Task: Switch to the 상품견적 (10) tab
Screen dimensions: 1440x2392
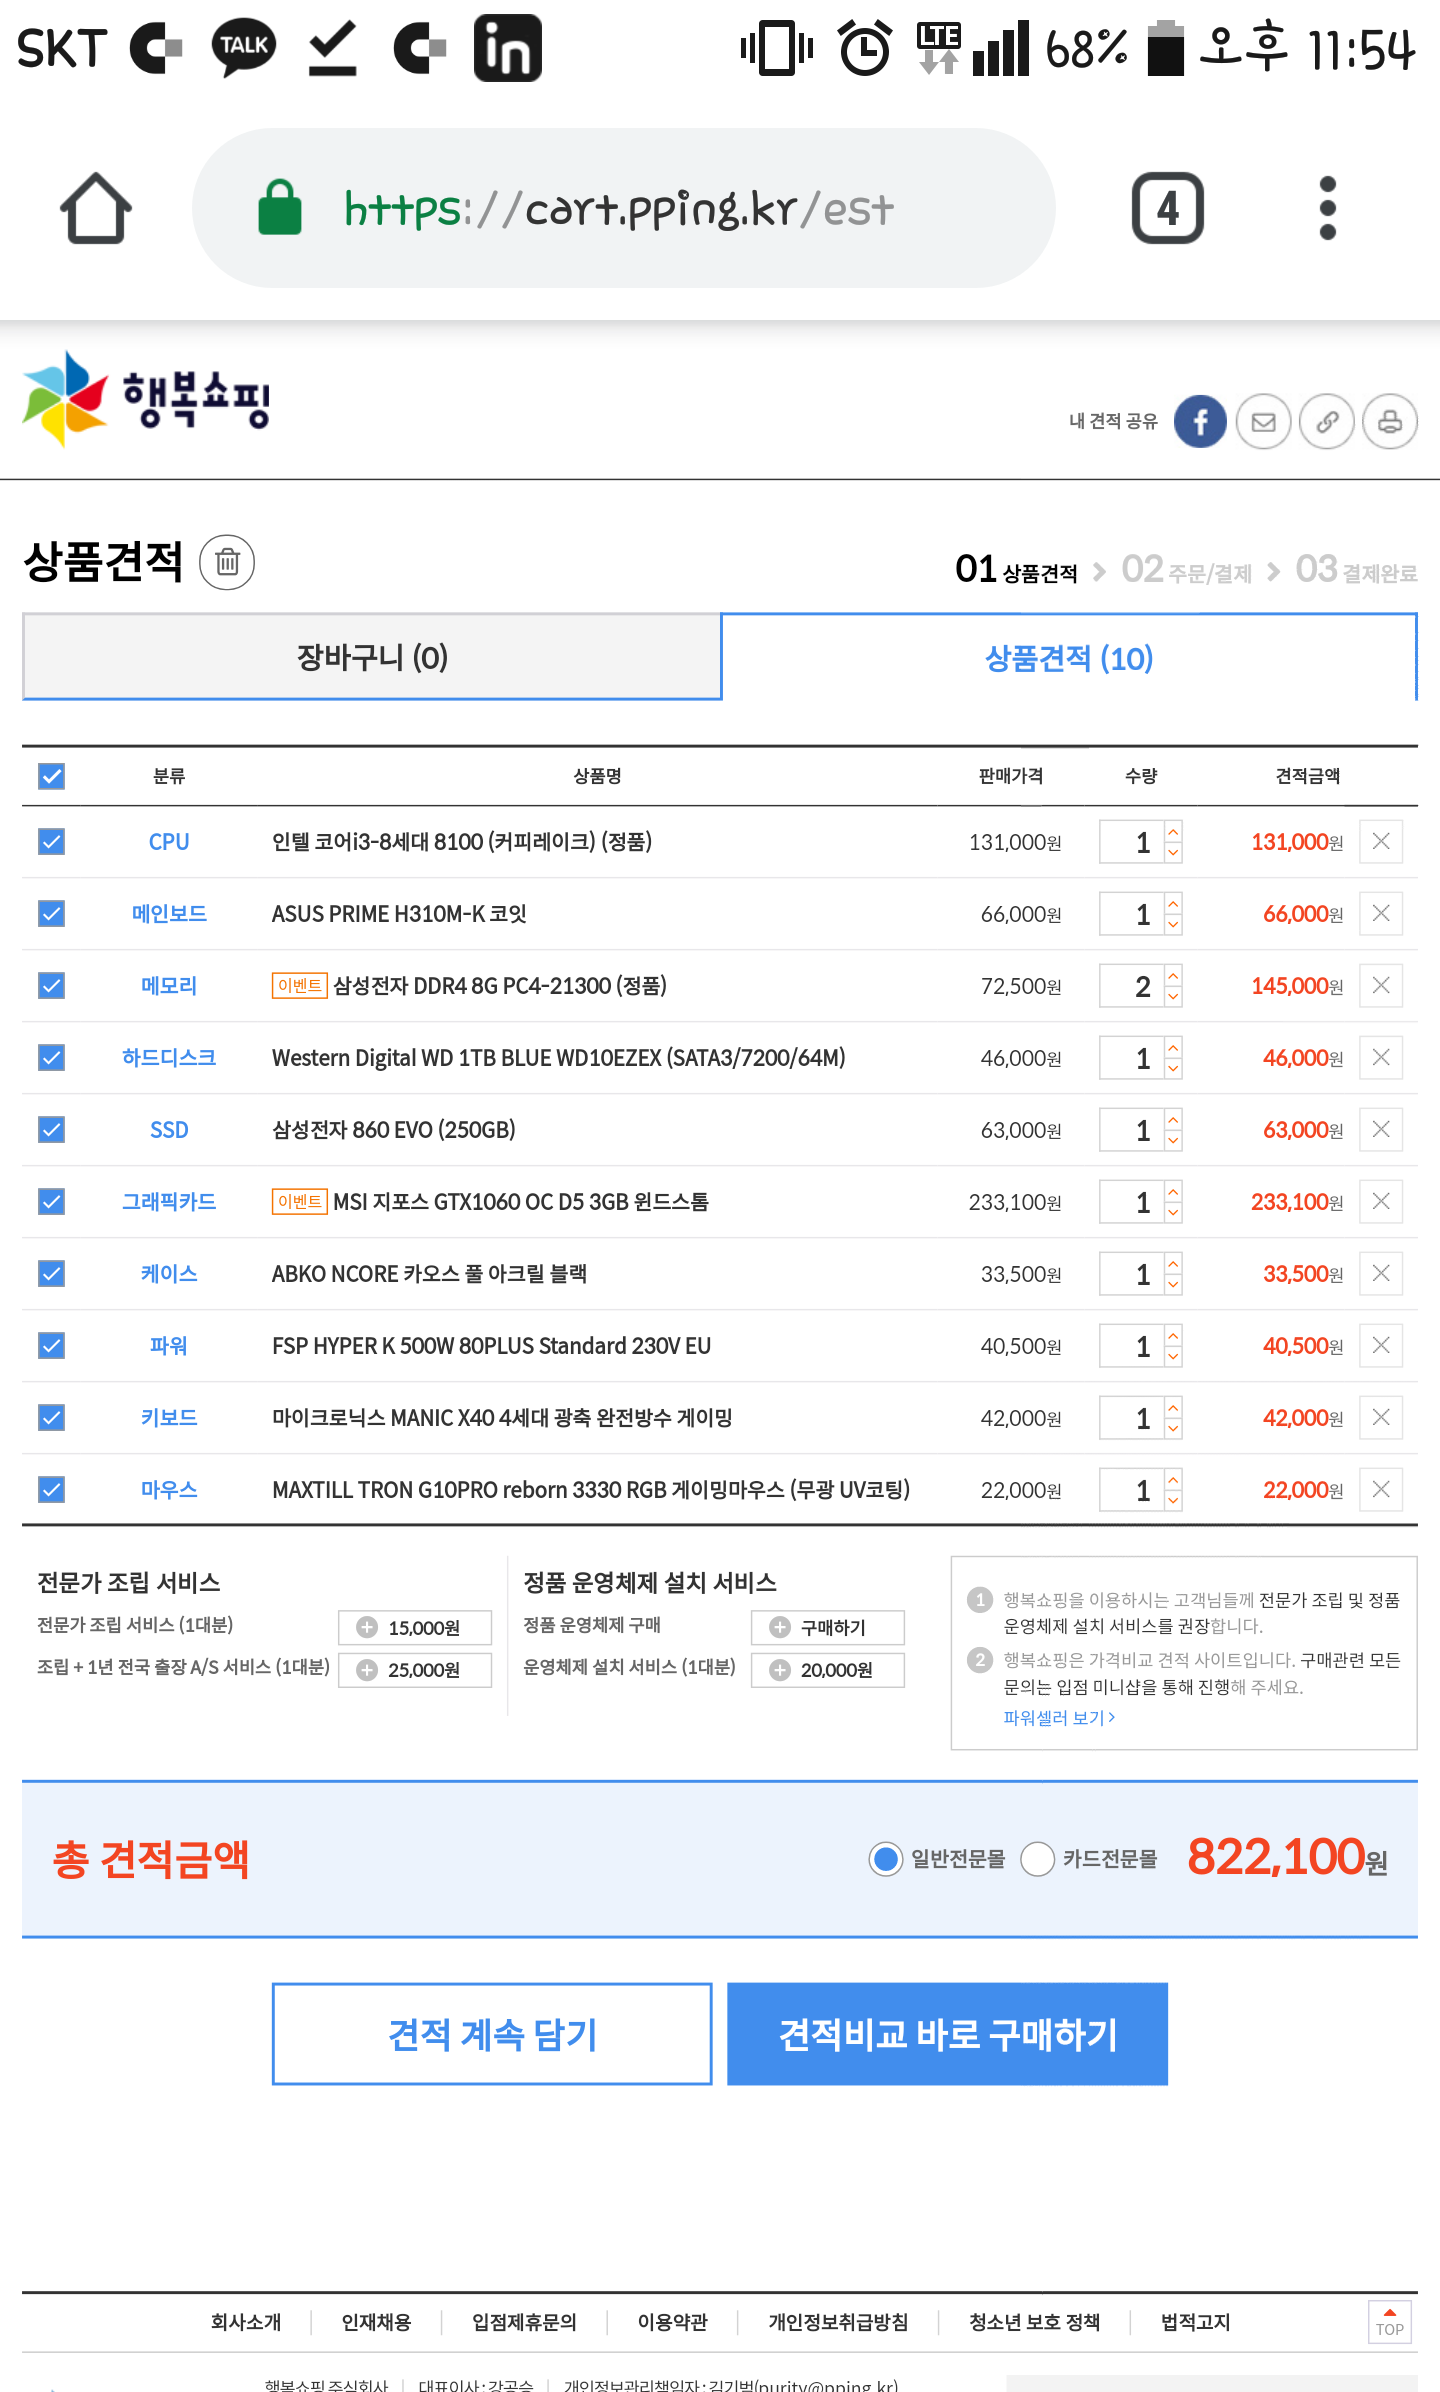Action: tap(1069, 657)
